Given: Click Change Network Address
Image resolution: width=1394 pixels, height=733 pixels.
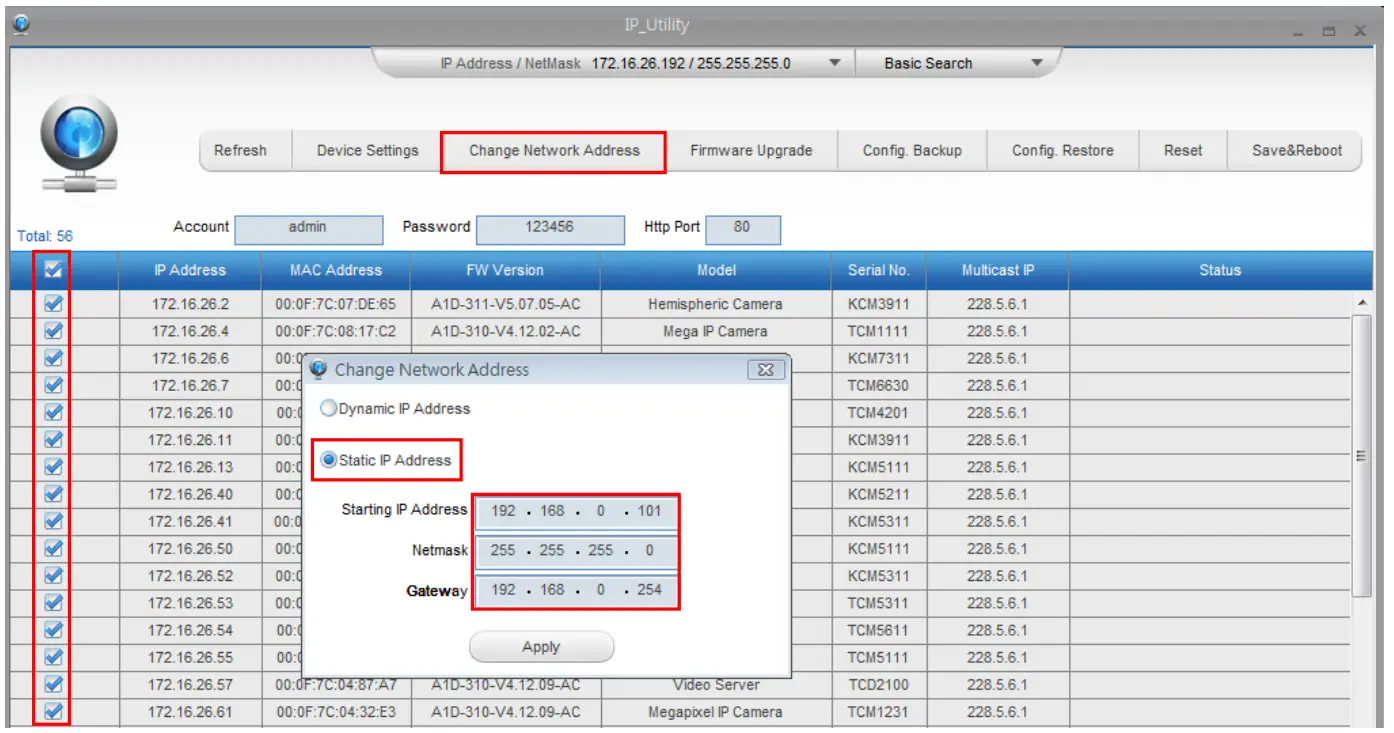Looking at the screenshot, I should click(x=553, y=150).
